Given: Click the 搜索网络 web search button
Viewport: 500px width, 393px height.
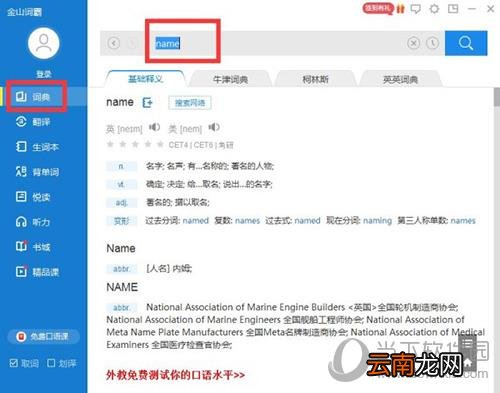Looking at the screenshot, I should pyautogui.click(x=190, y=103).
